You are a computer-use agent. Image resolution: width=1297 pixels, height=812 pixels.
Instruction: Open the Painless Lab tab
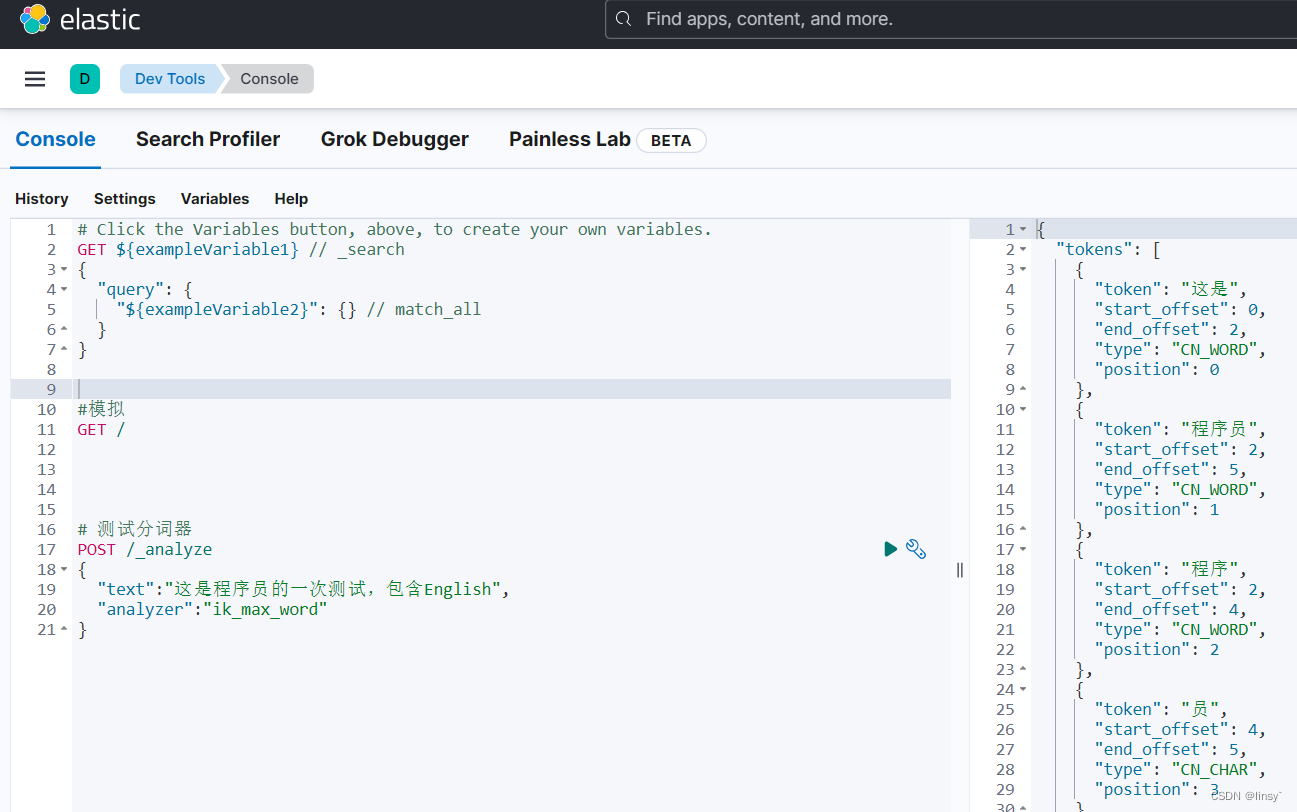tap(570, 139)
